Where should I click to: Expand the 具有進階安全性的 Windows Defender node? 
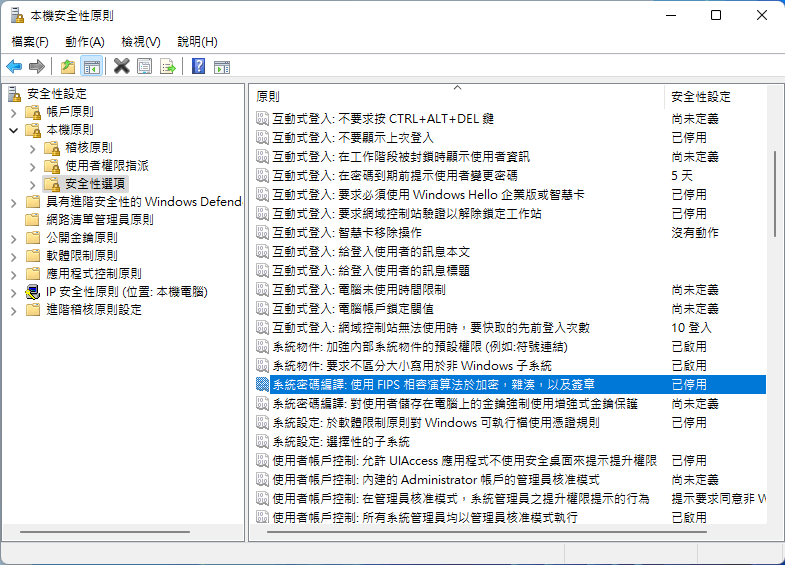[x=14, y=202]
